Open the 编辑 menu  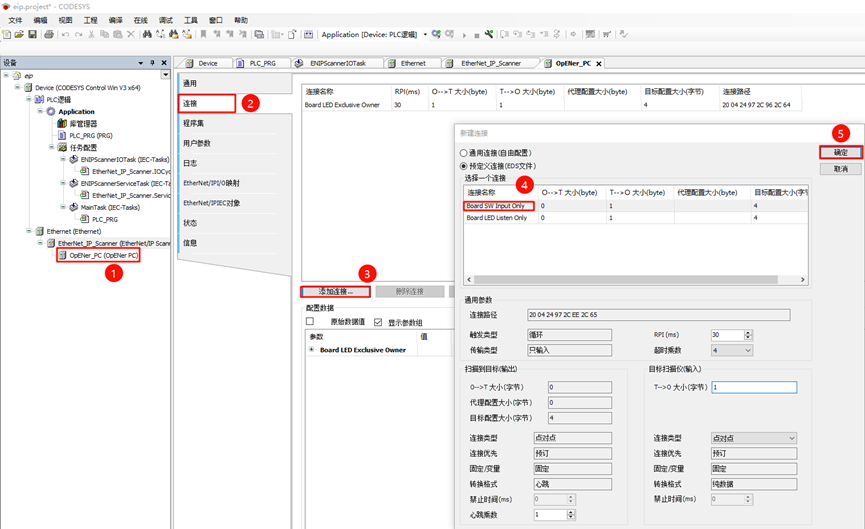point(40,20)
